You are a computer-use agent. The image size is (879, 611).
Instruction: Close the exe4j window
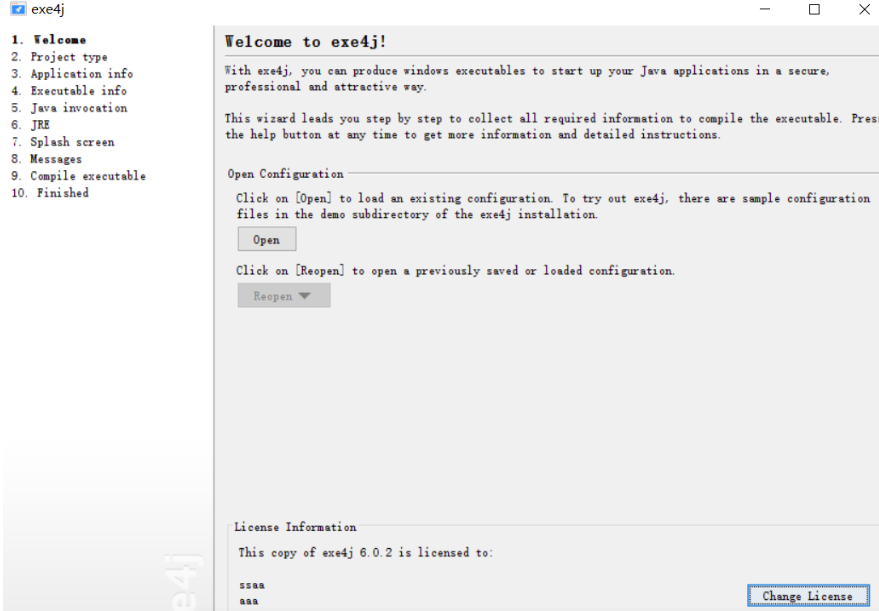864,10
